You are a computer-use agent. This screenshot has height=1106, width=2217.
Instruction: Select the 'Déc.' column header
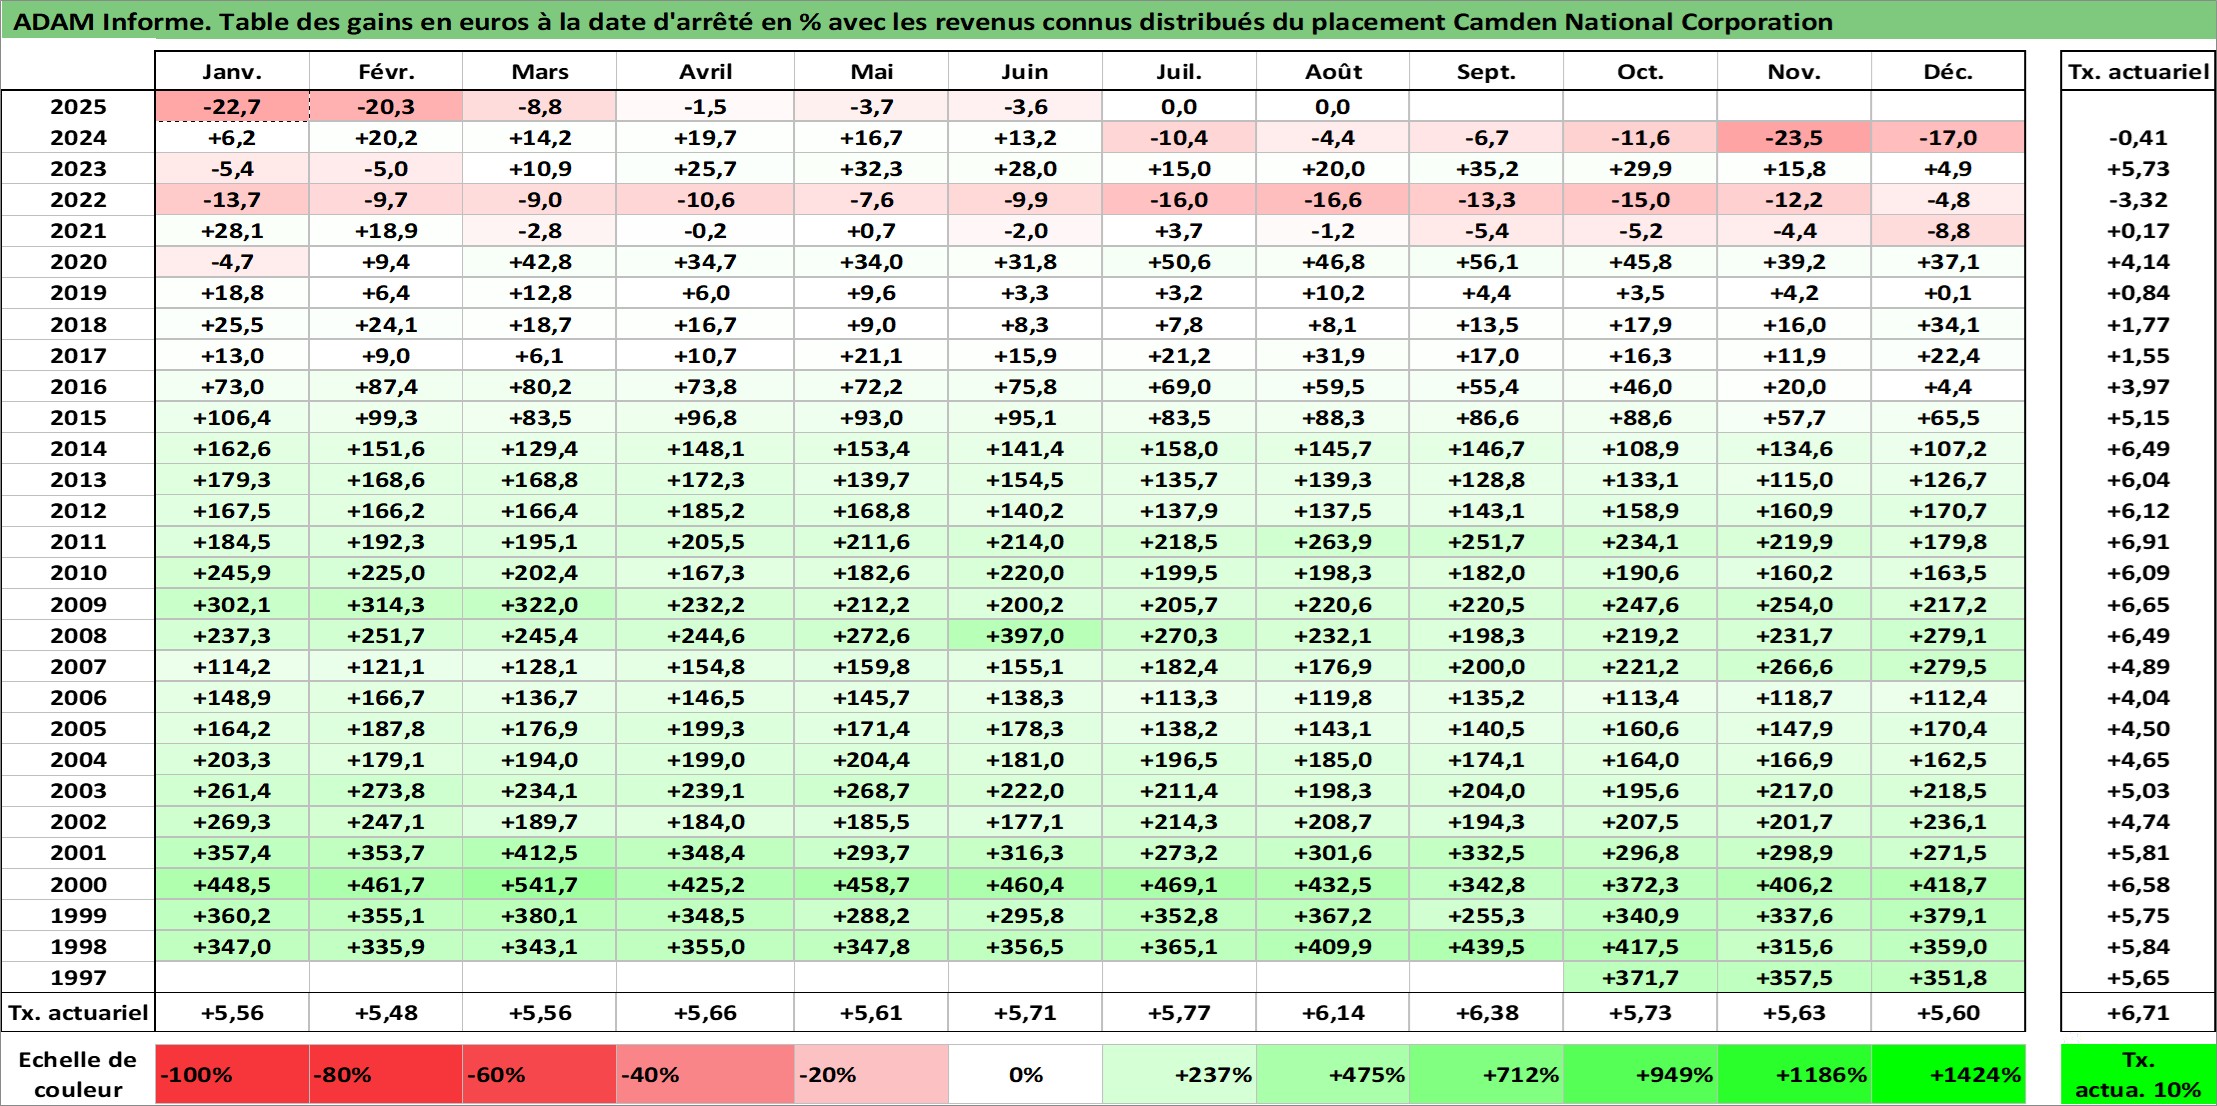tap(1948, 72)
